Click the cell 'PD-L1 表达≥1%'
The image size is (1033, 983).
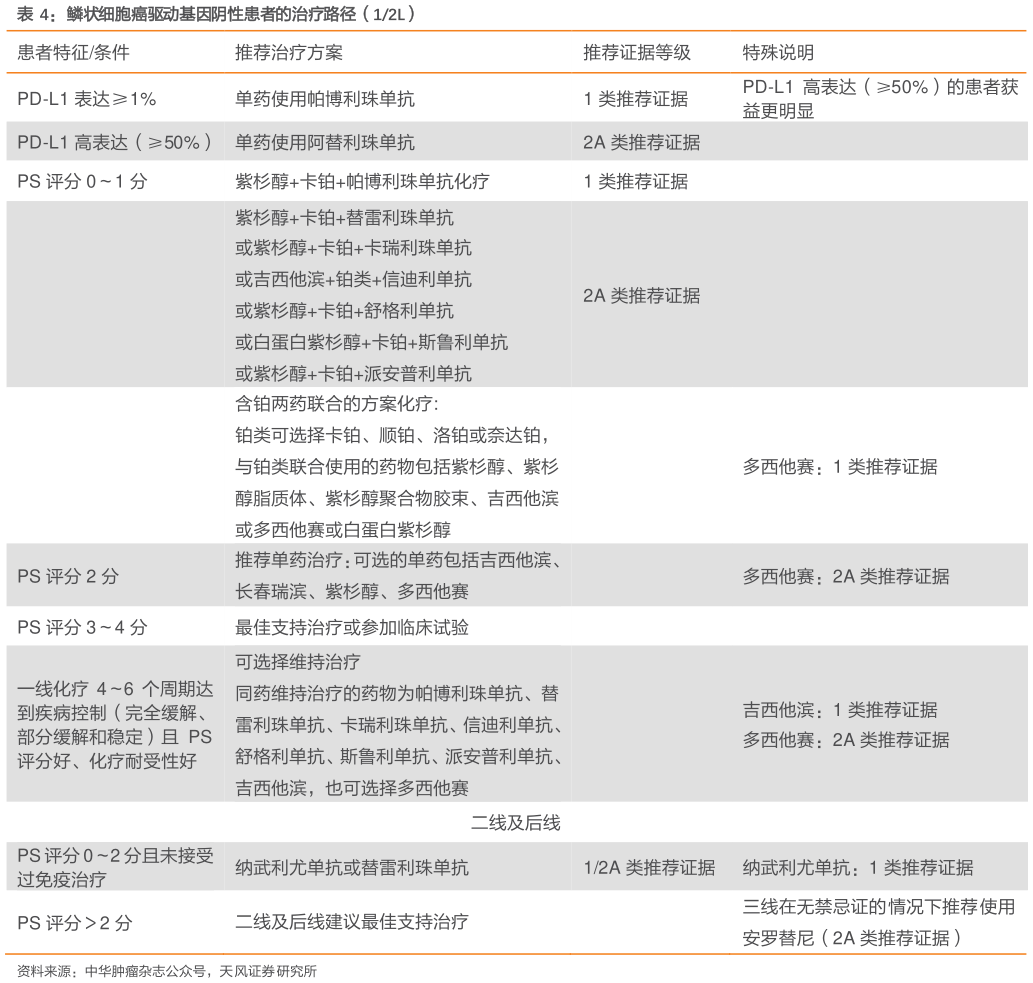86,99
